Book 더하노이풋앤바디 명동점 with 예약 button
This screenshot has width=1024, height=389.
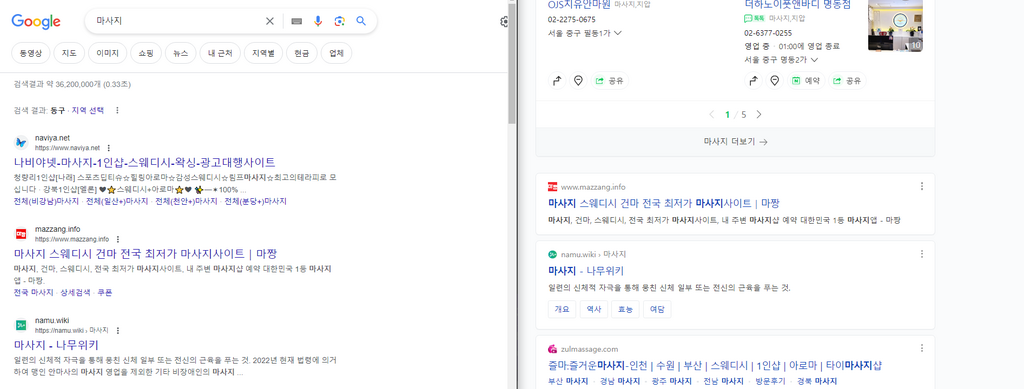[x=806, y=81]
